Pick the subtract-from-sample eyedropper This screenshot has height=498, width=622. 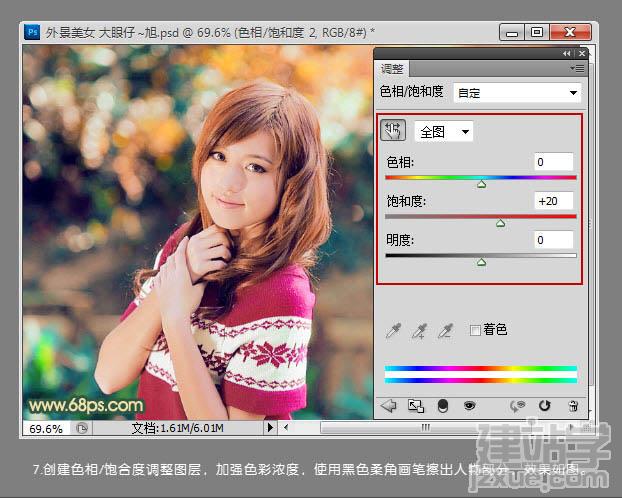coord(445,331)
